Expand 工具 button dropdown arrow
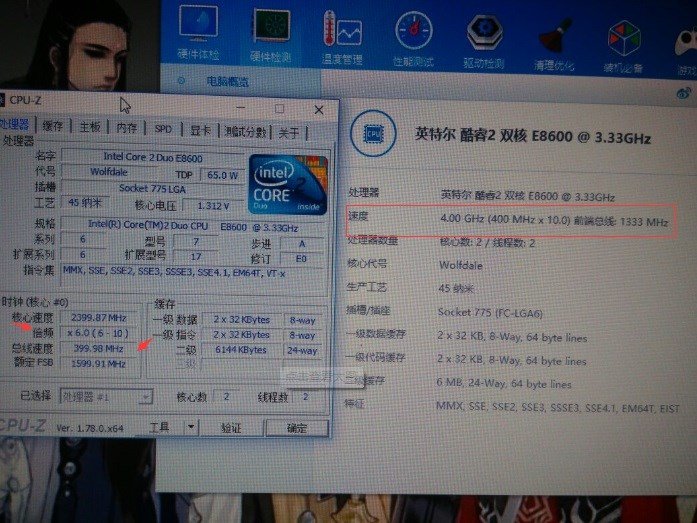697x523 pixels. (x=191, y=427)
